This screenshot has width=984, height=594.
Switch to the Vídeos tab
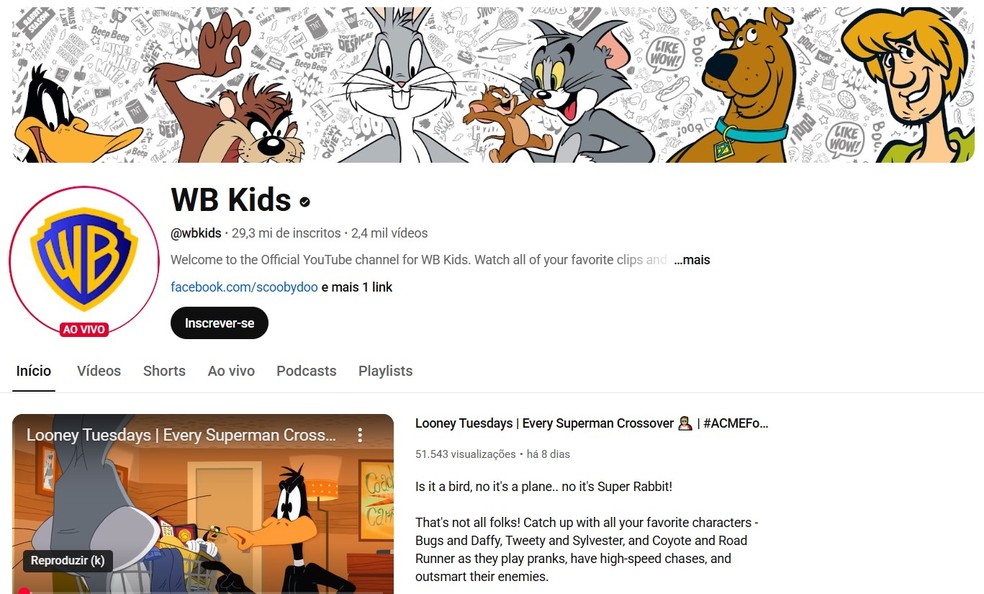[x=99, y=371]
